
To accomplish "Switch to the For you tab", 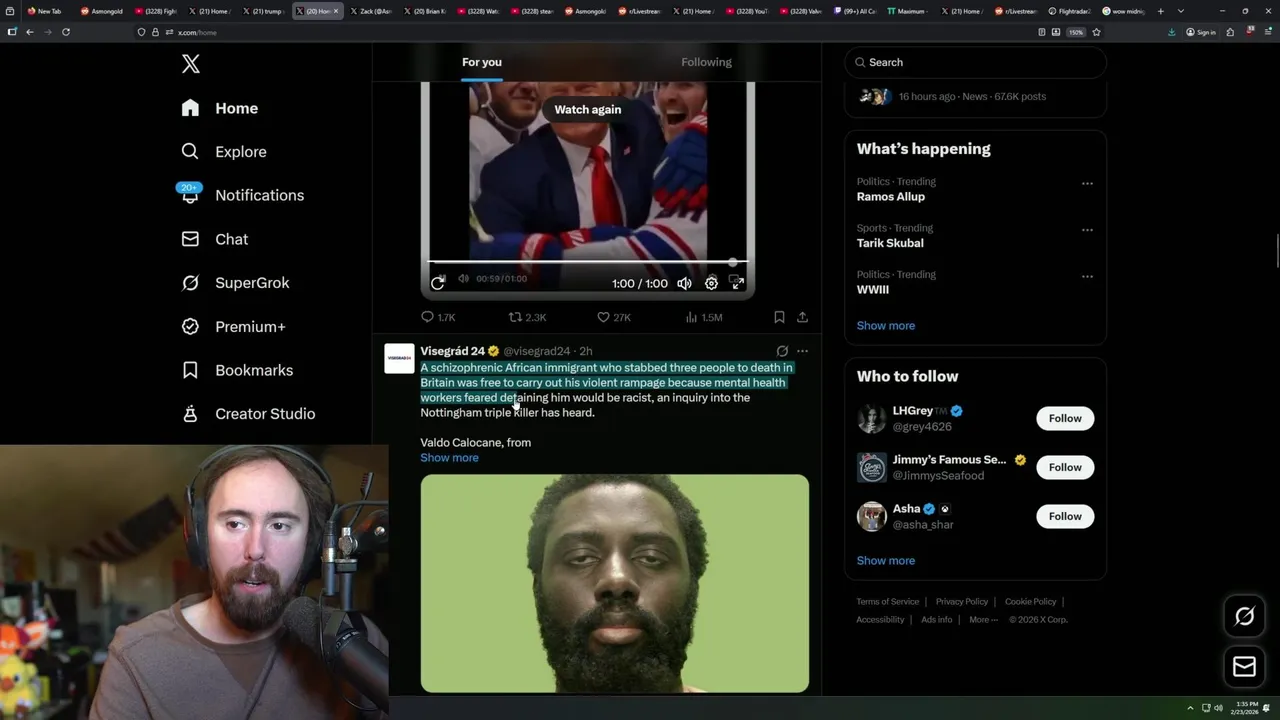I will point(482,62).
